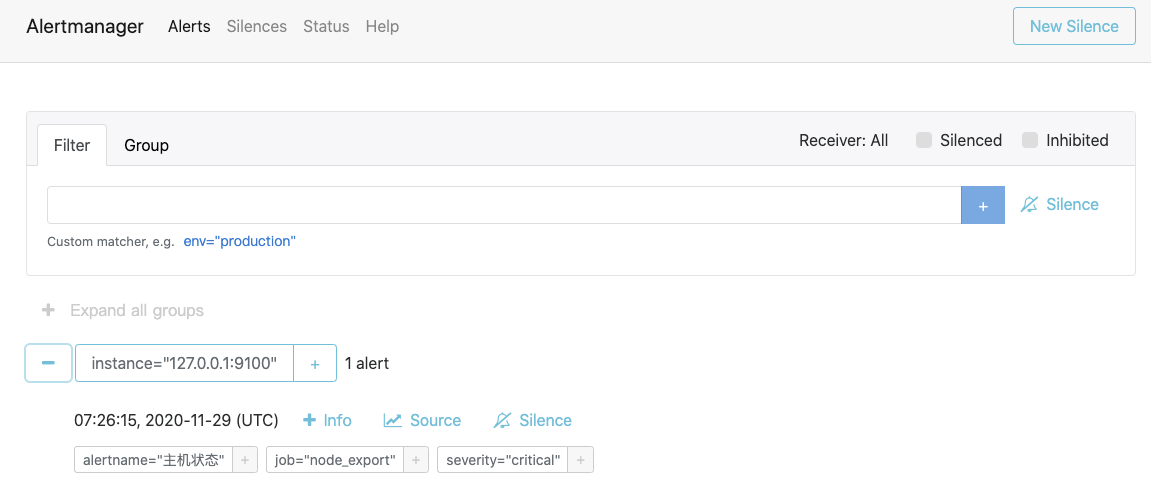This screenshot has height=491, width=1151.
Task: Open the Status page
Action: [326, 27]
